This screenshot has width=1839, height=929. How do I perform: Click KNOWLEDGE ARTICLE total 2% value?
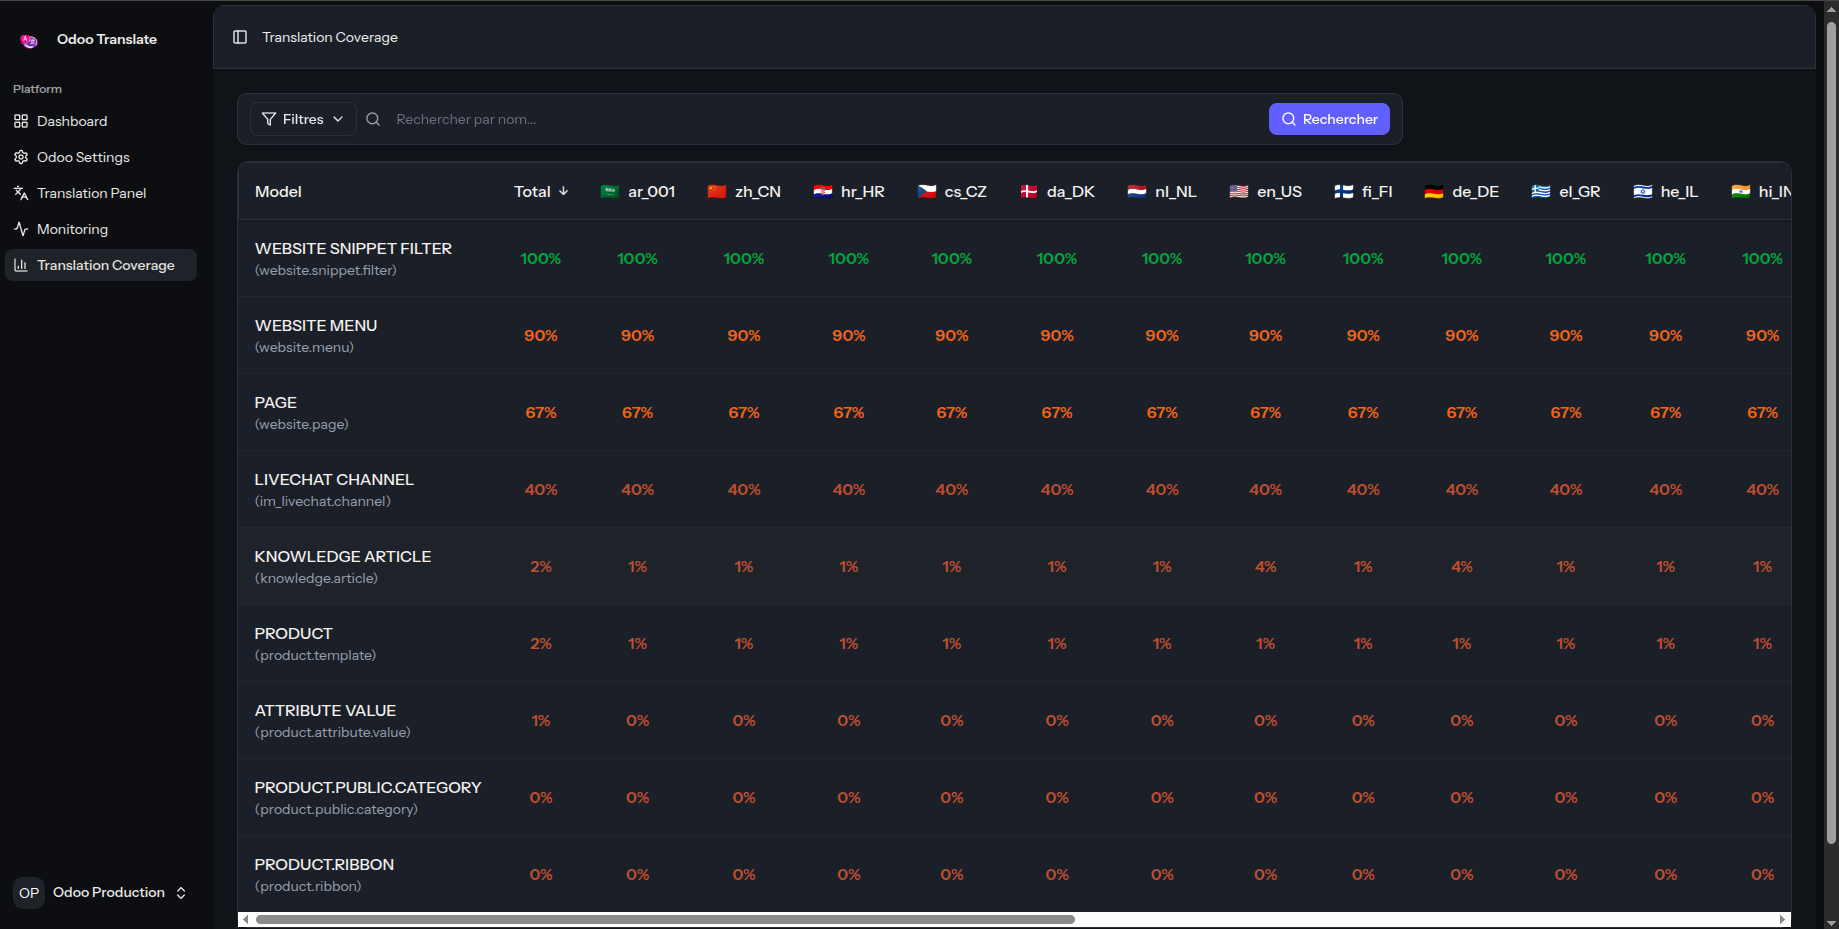point(541,567)
